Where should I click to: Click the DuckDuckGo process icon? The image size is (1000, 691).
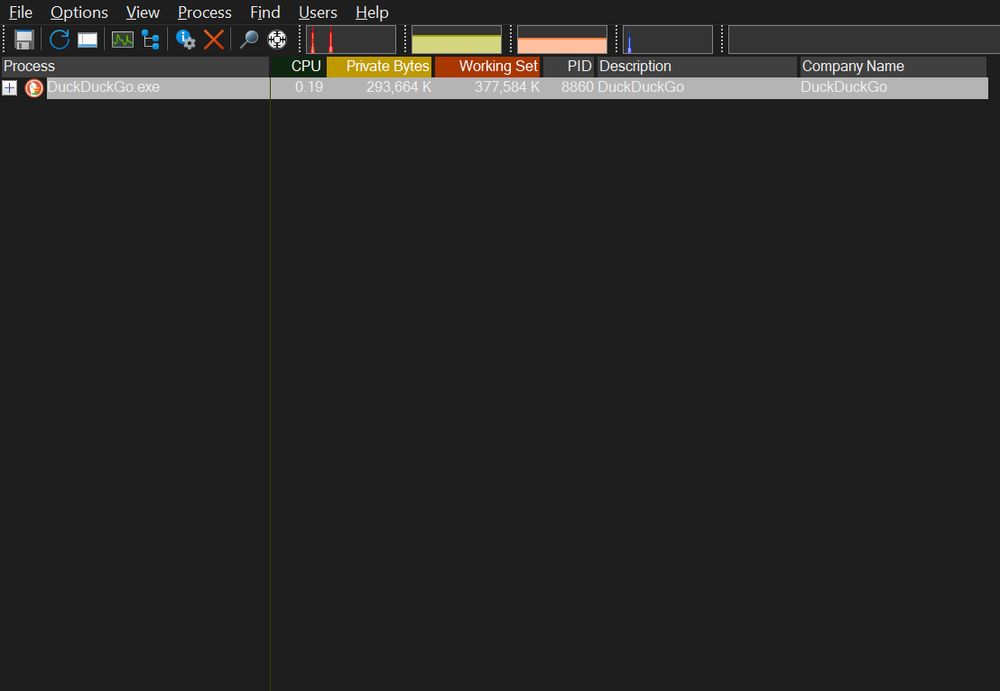pyautogui.click(x=34, y=87)
